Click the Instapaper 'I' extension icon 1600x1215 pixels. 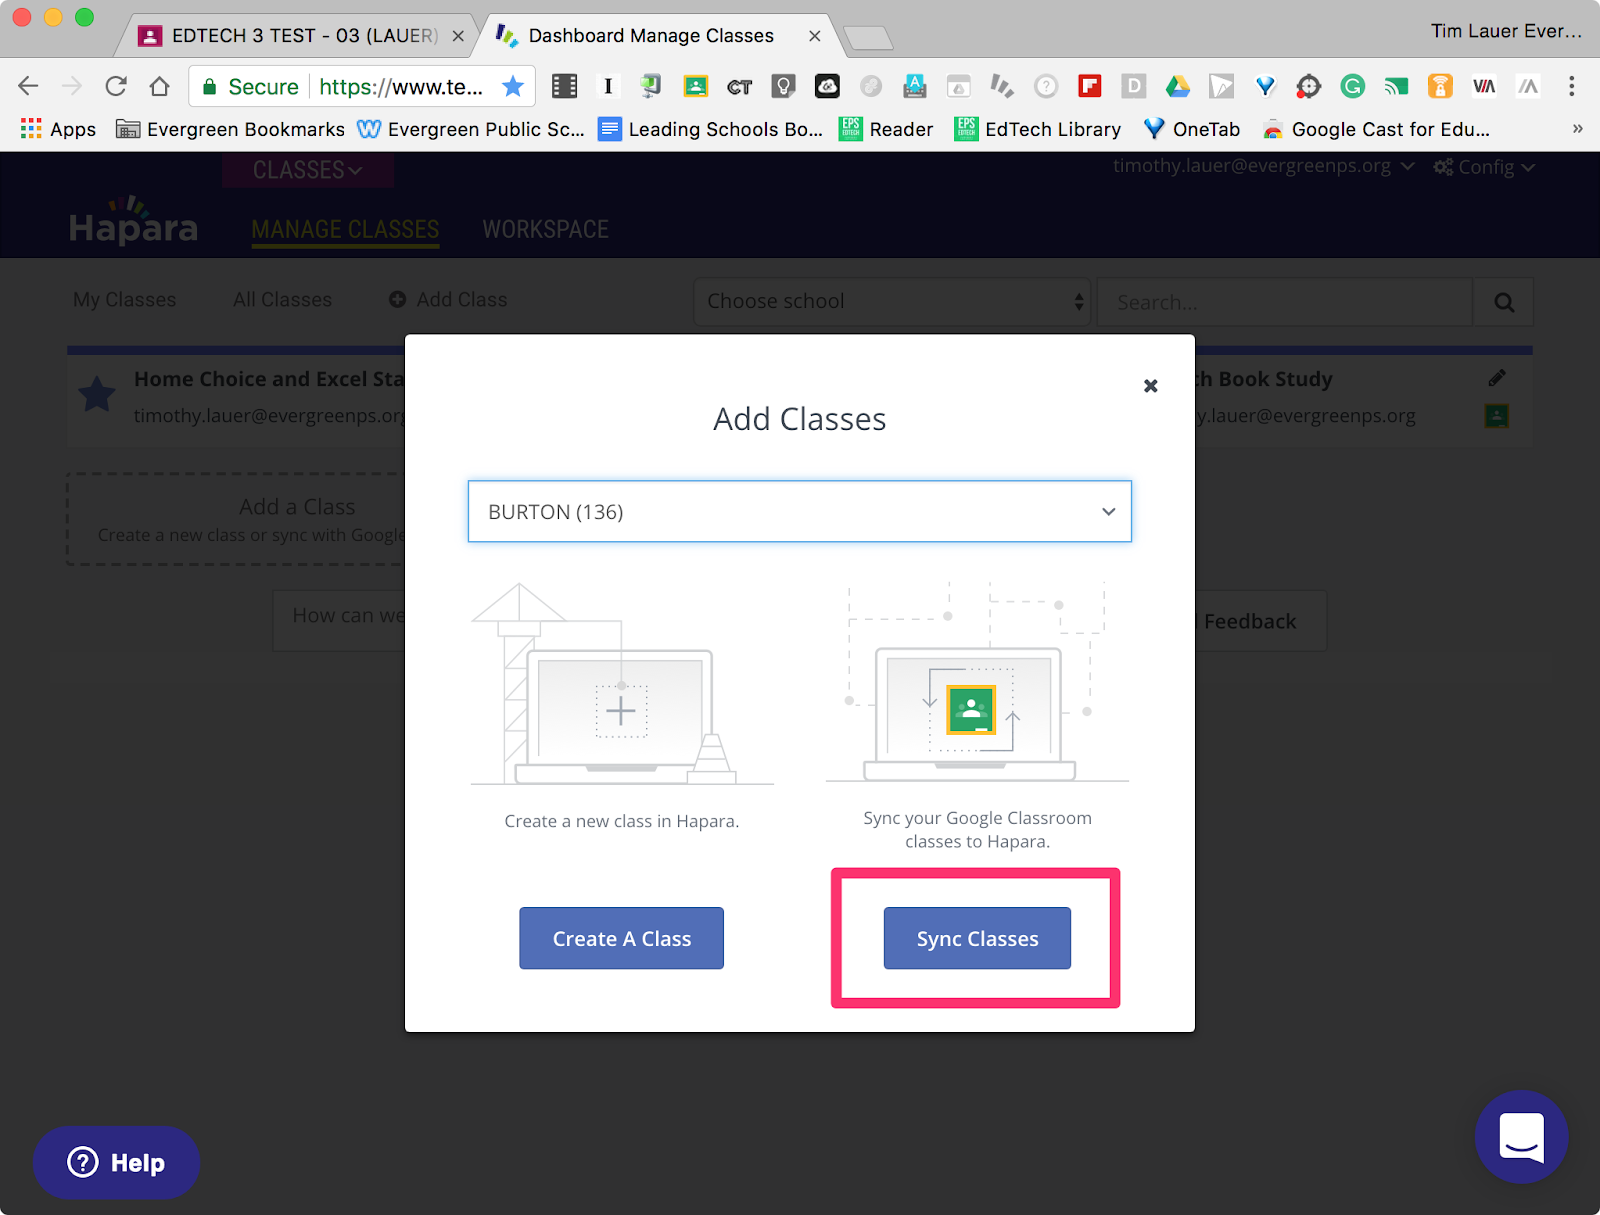tap(608, 86)
